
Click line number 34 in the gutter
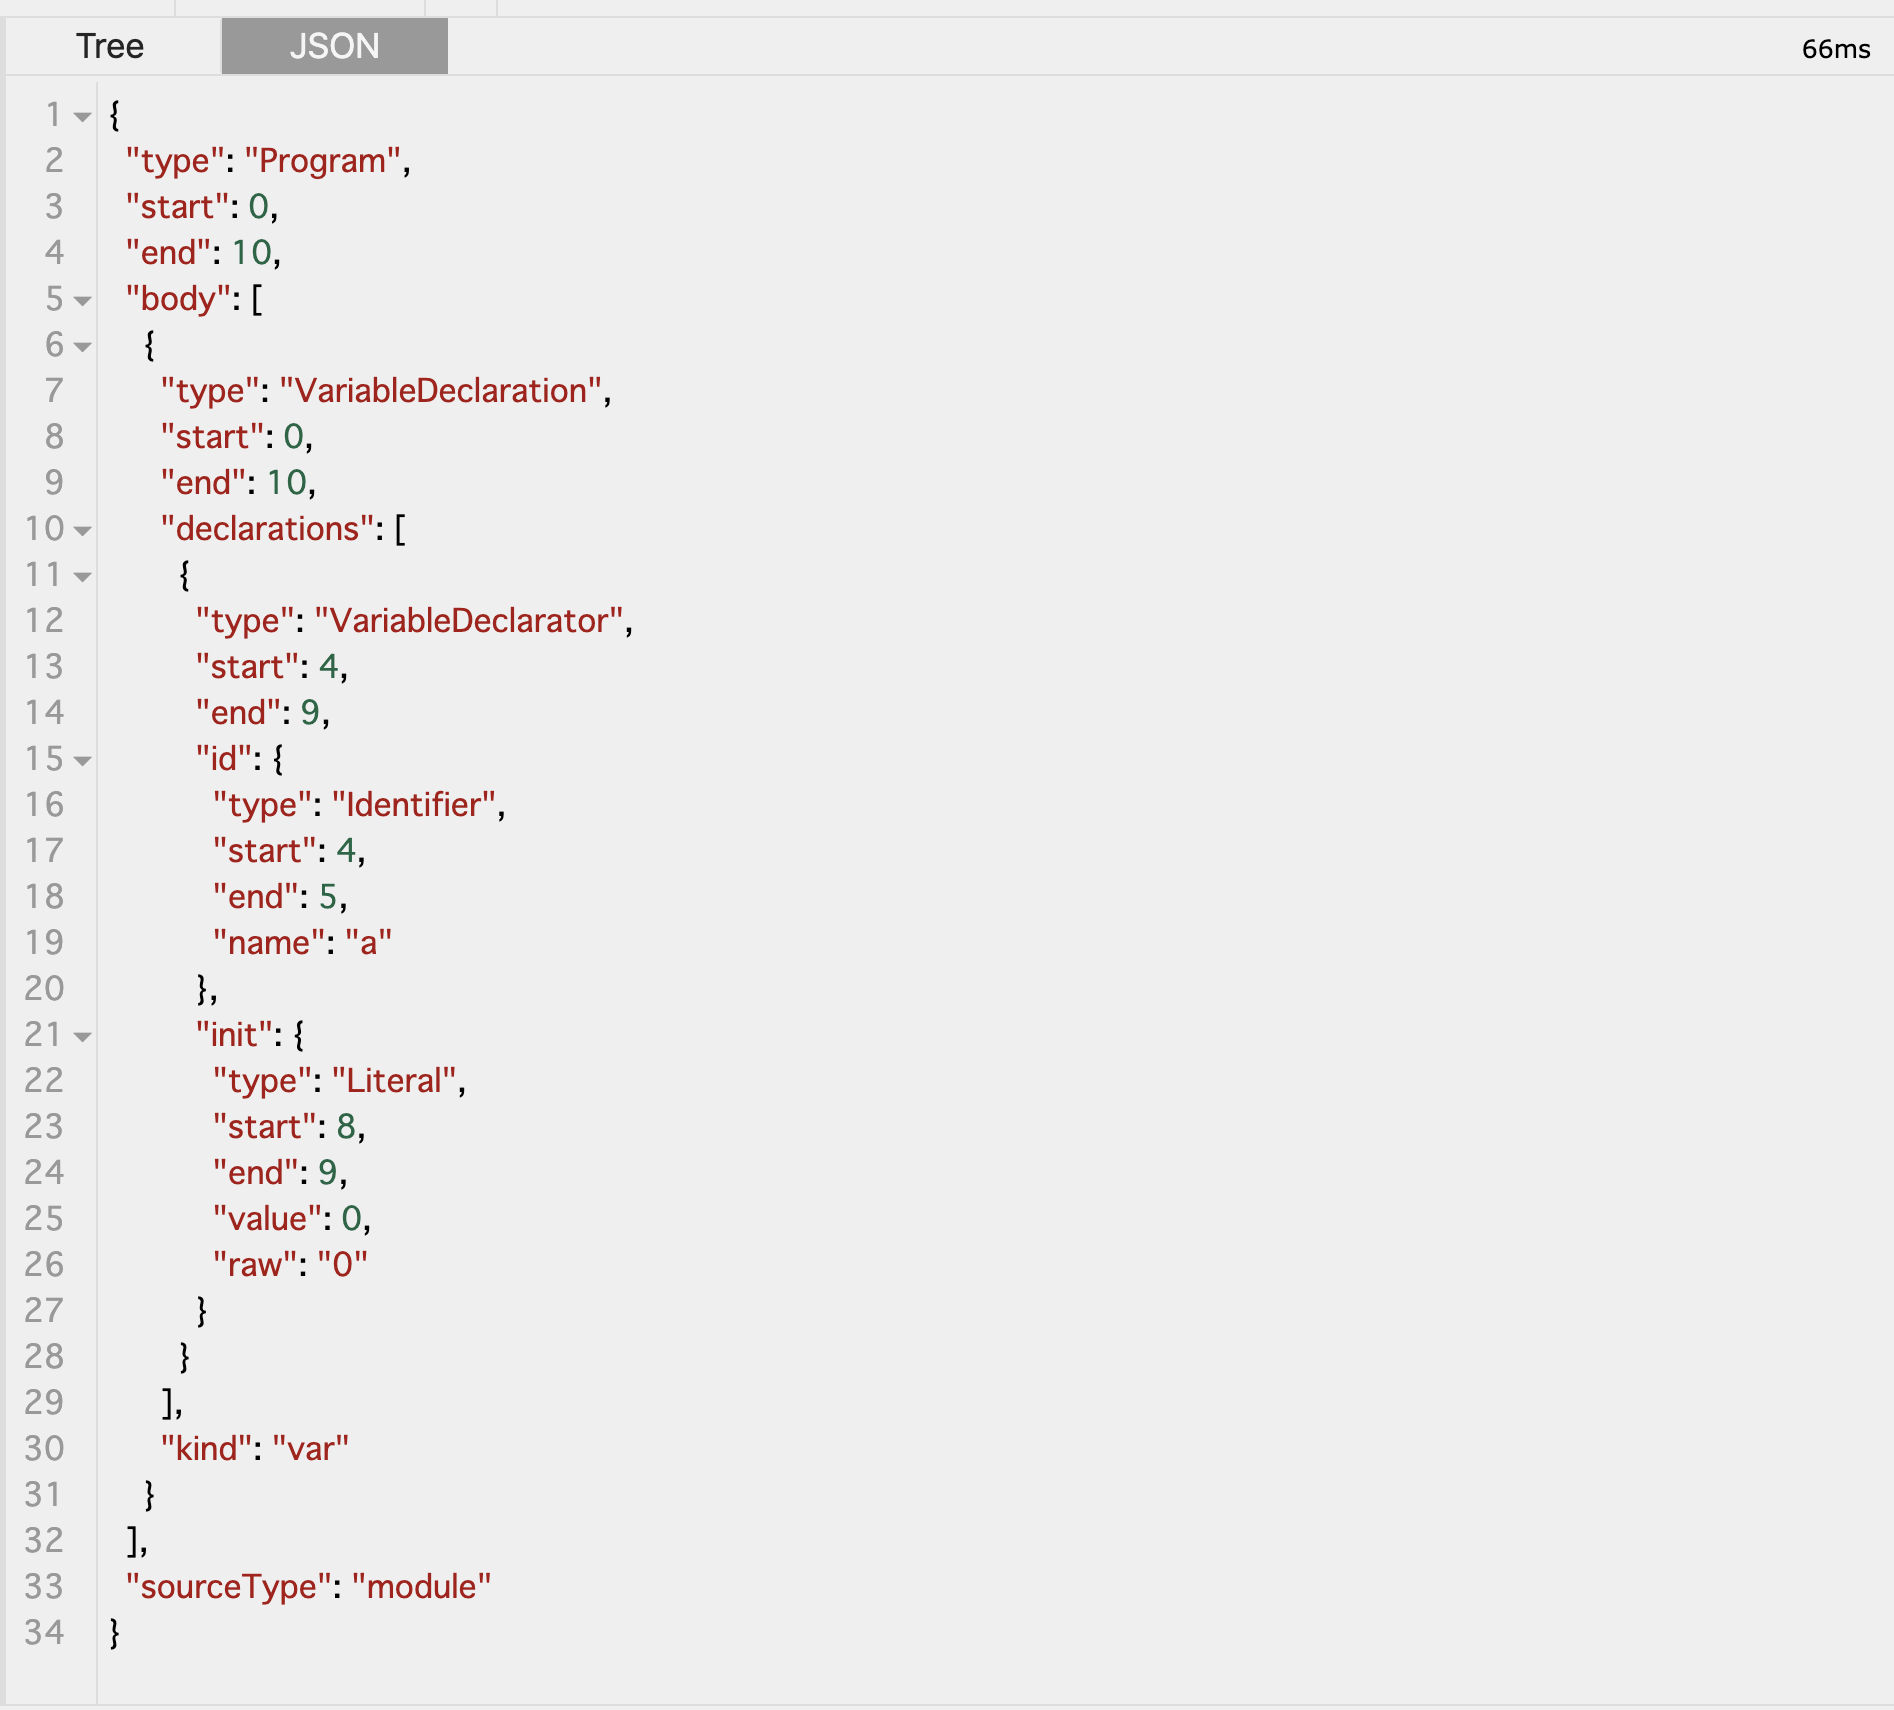(44, 1633)
